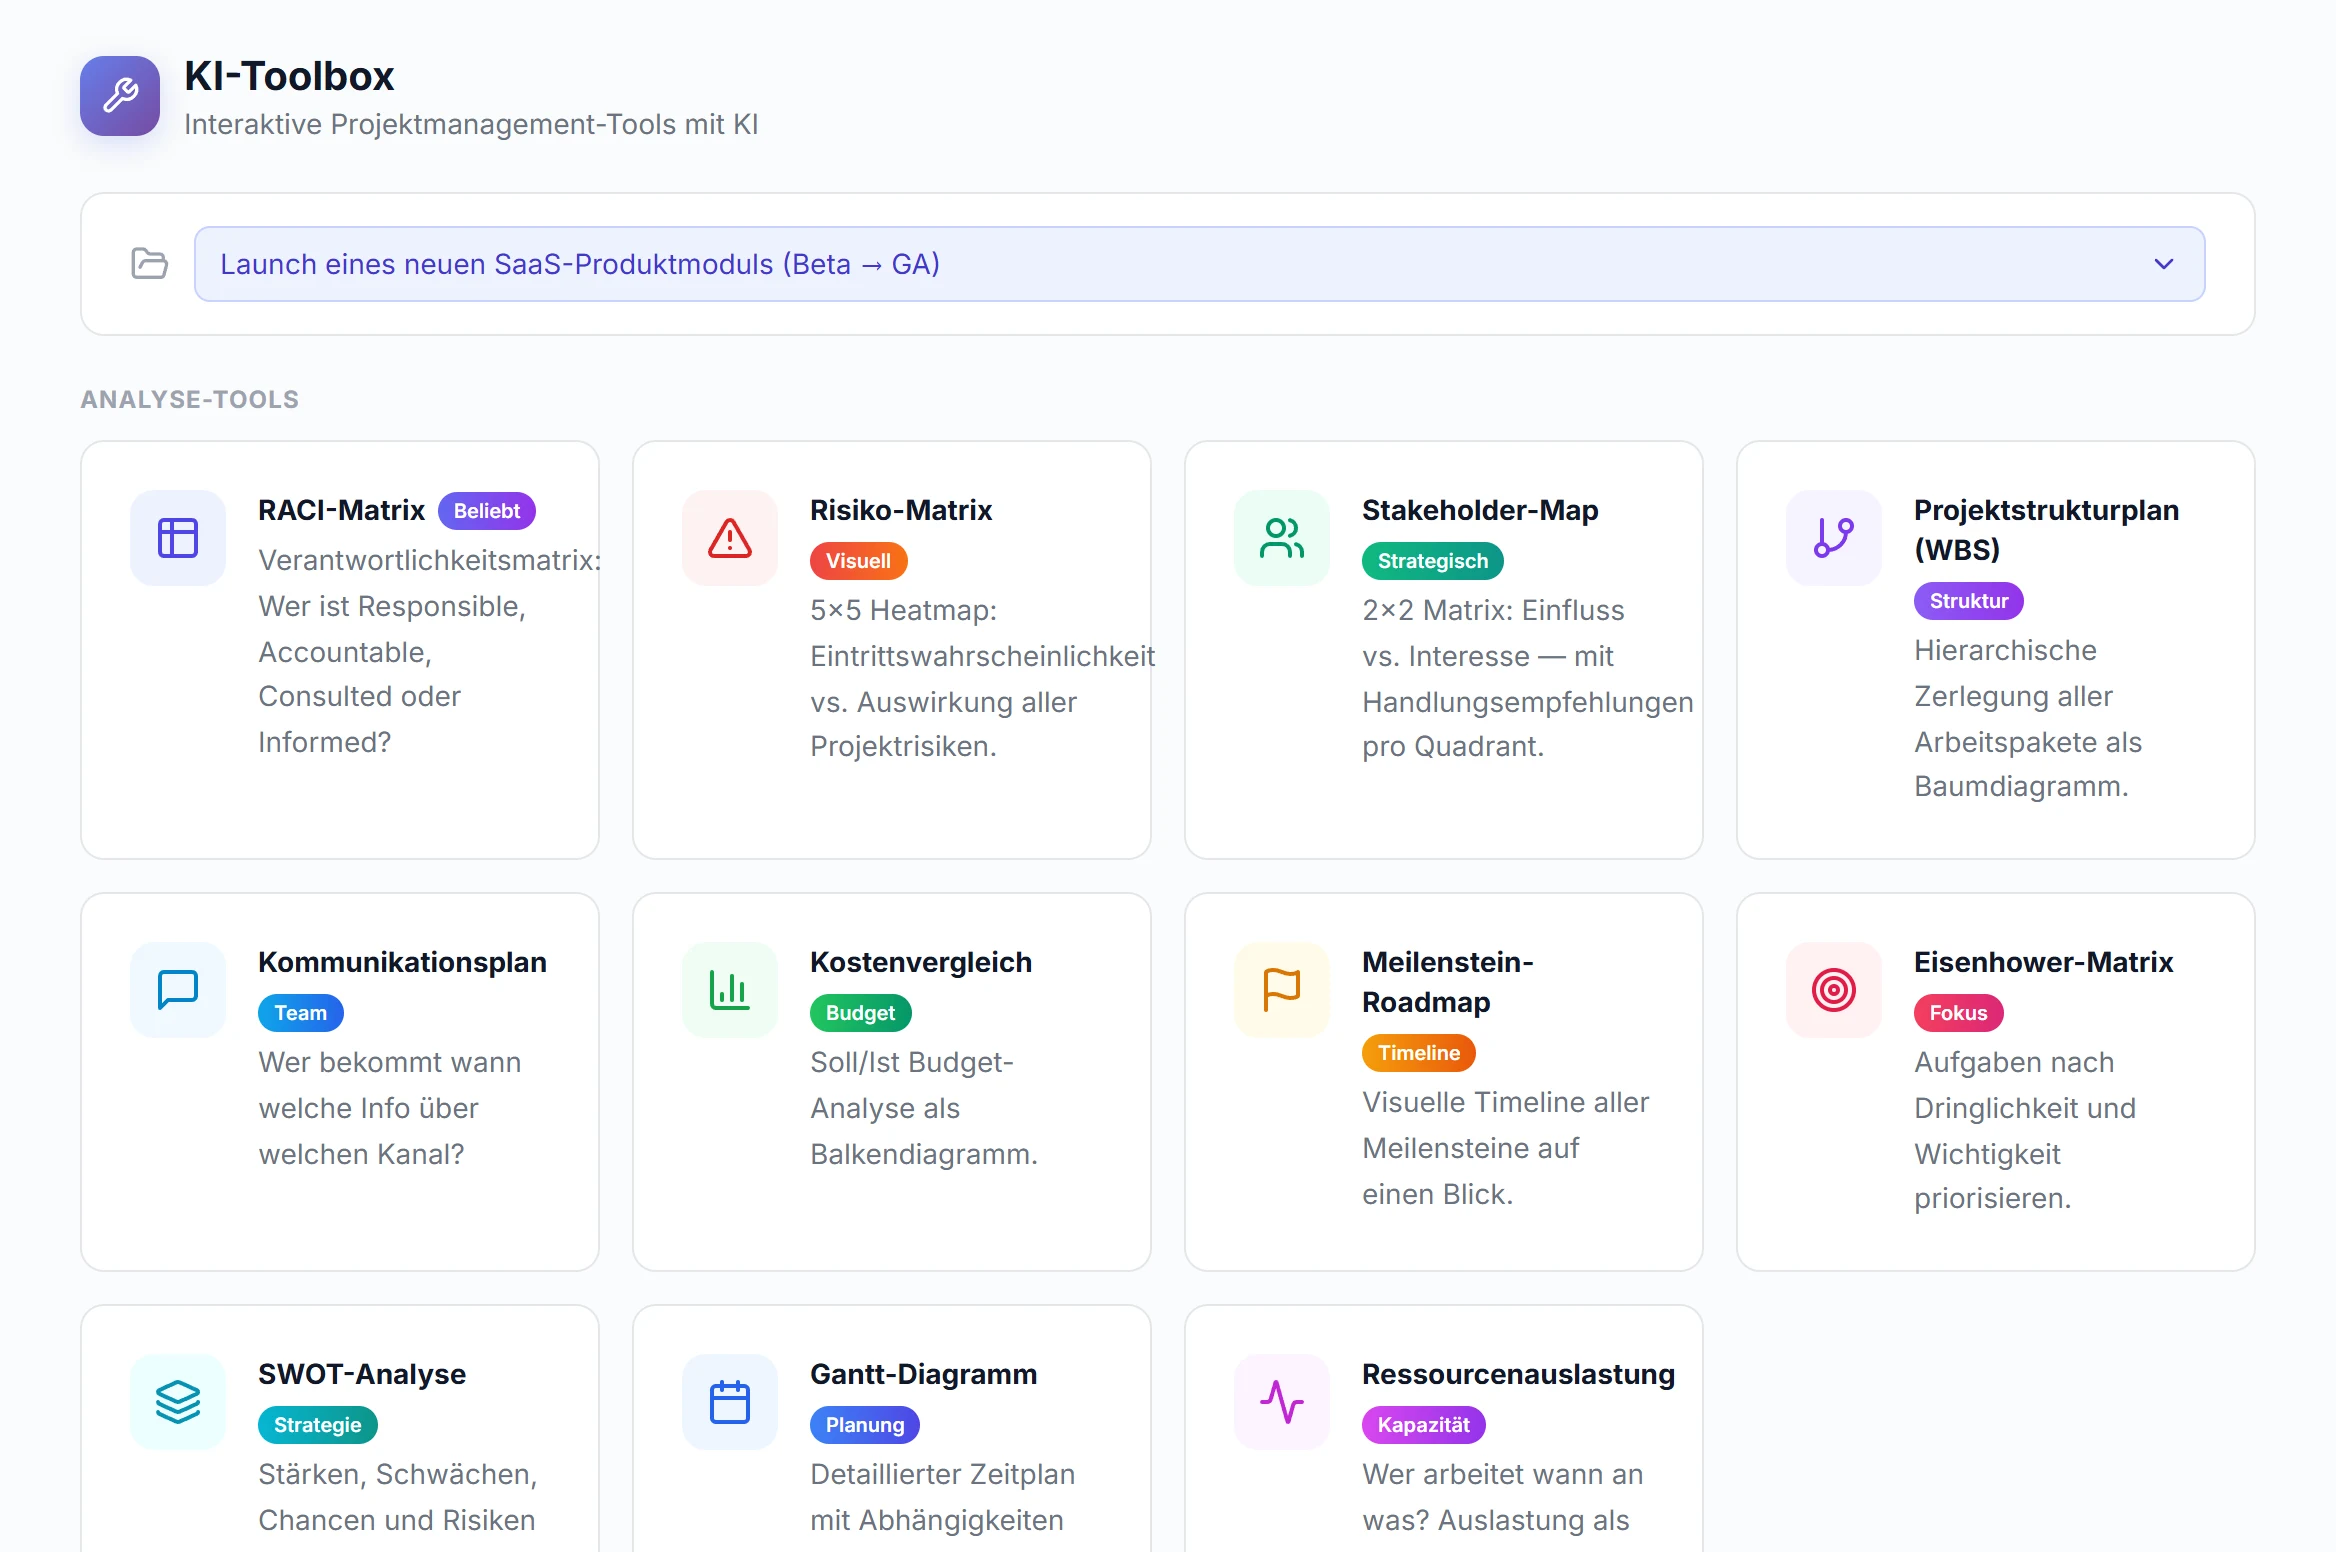
Task: Click the Strategisch badge
Action: pyautogui.click(x=1433, y=561)
